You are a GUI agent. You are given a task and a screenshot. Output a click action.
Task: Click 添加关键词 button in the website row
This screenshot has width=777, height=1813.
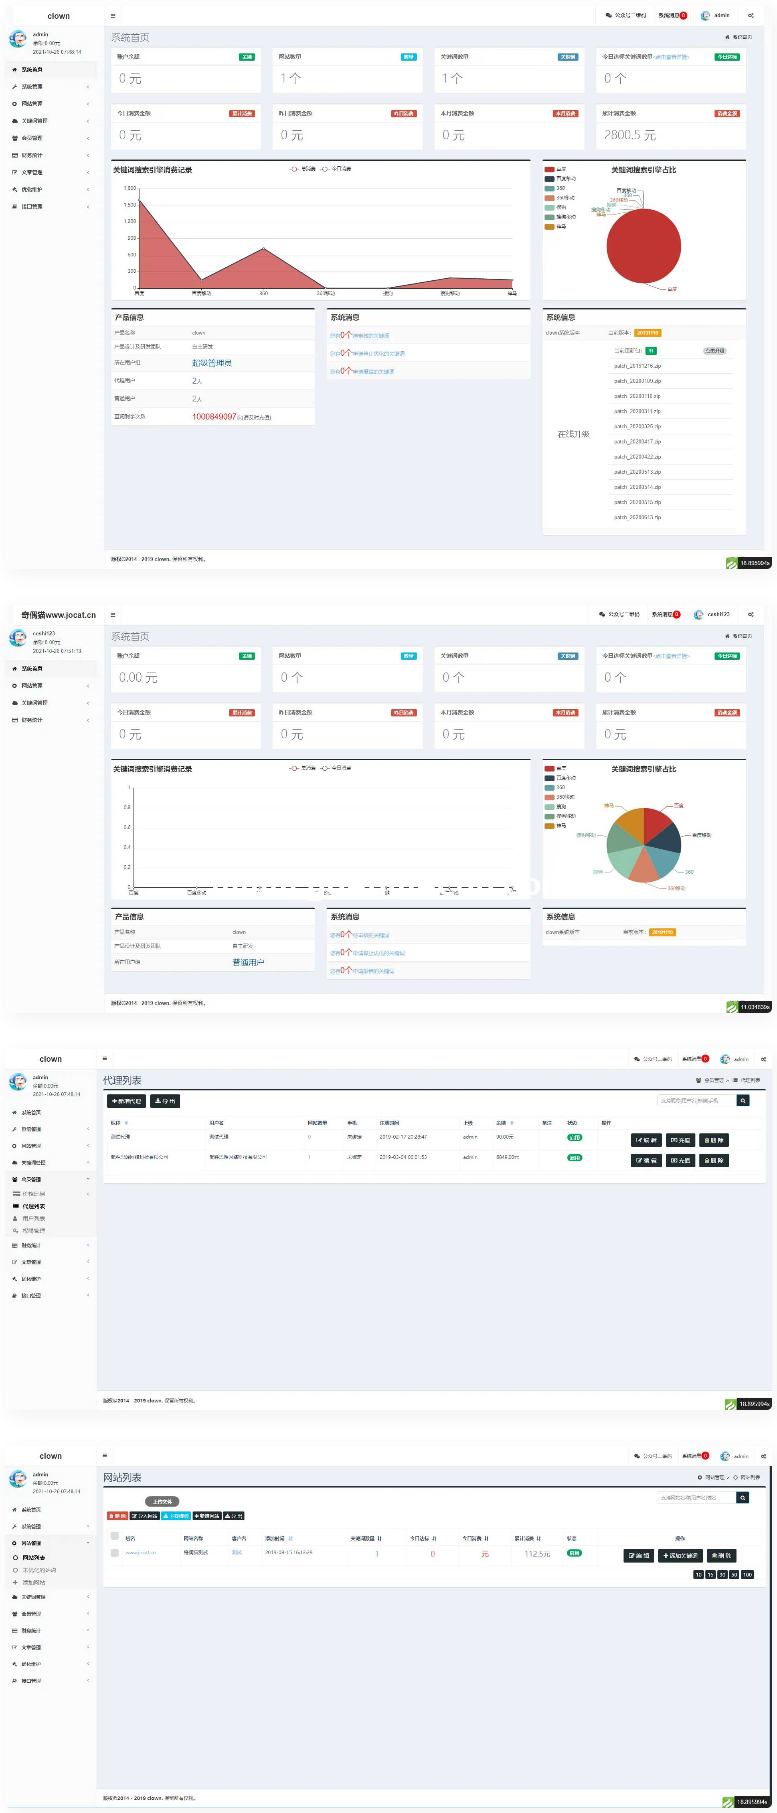(681, 1556)
